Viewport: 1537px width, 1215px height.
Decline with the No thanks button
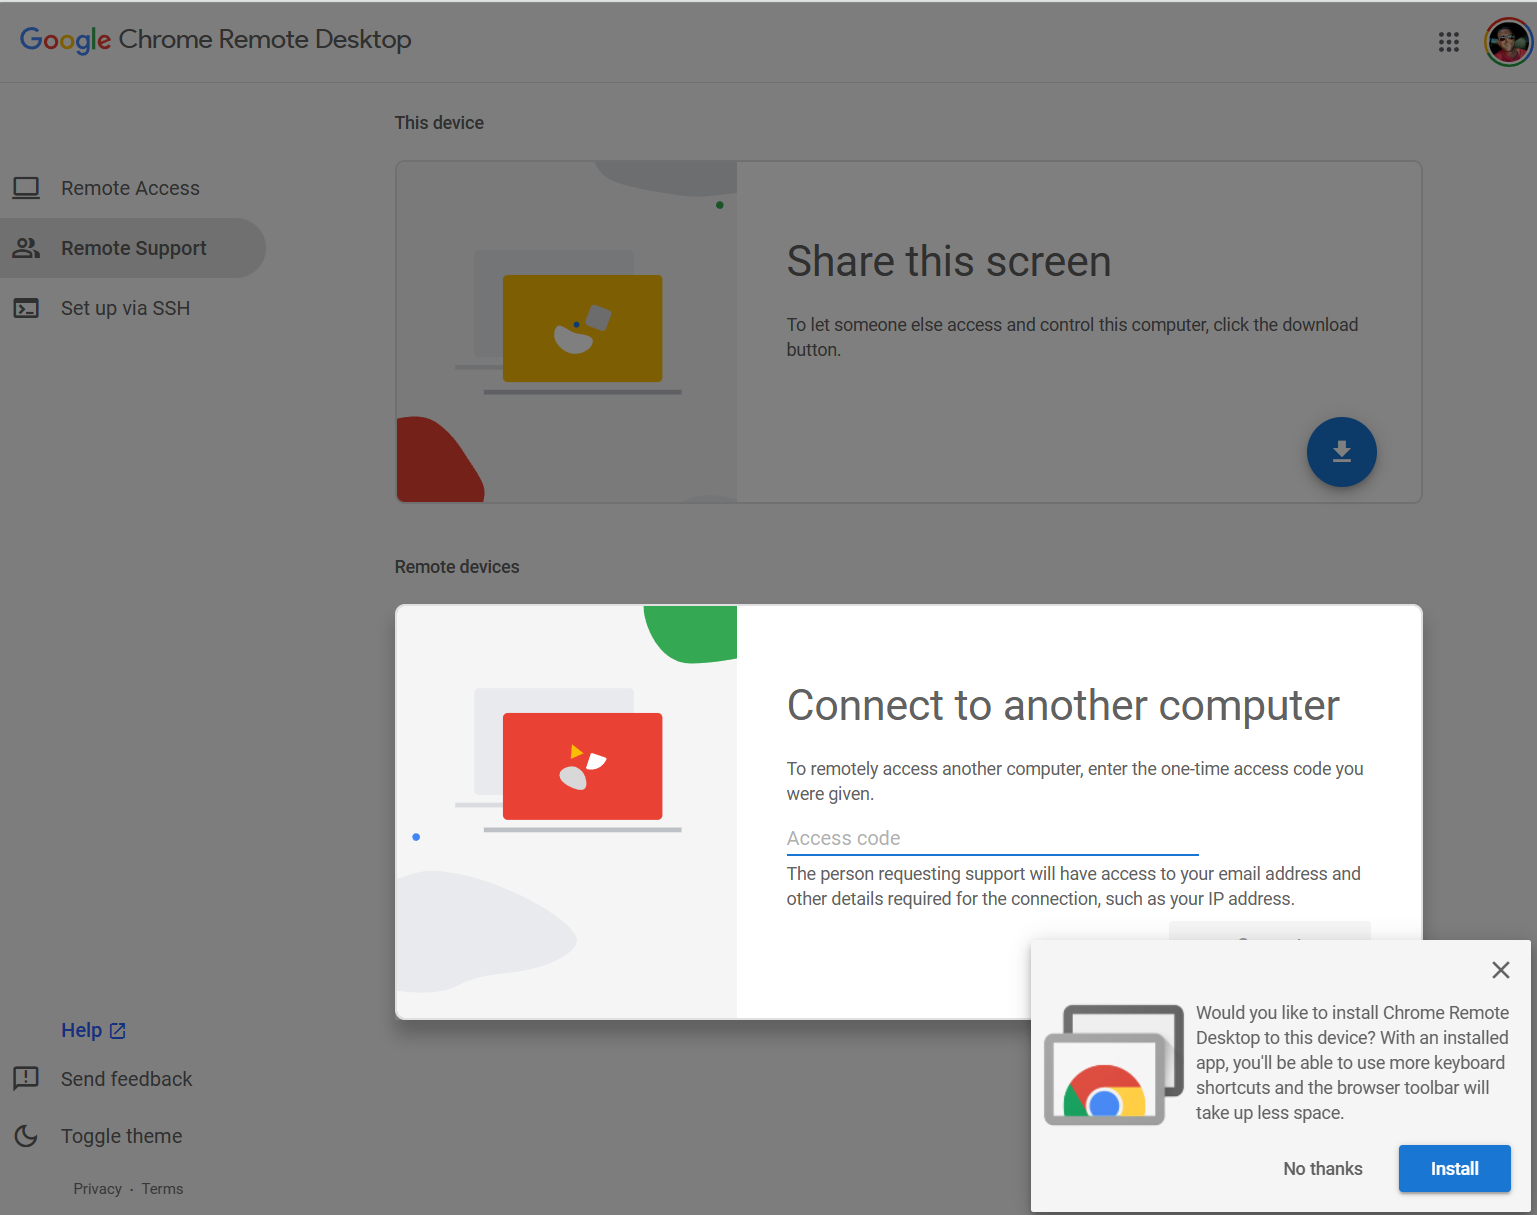click(1322, 1168)
